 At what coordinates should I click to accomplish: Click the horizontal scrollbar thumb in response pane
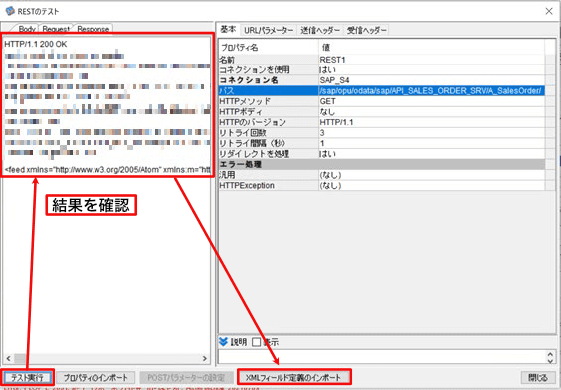click(x=21, y=358)
